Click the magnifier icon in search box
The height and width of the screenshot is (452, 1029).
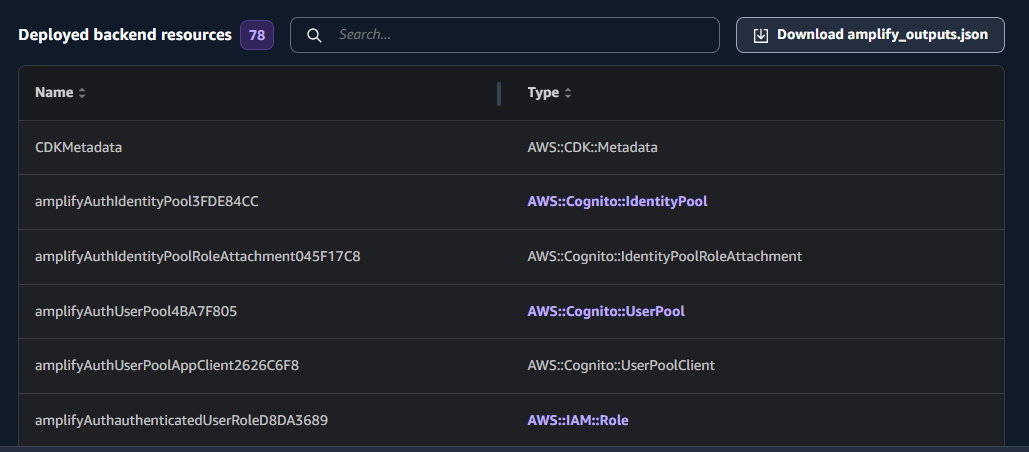(314, 35)
